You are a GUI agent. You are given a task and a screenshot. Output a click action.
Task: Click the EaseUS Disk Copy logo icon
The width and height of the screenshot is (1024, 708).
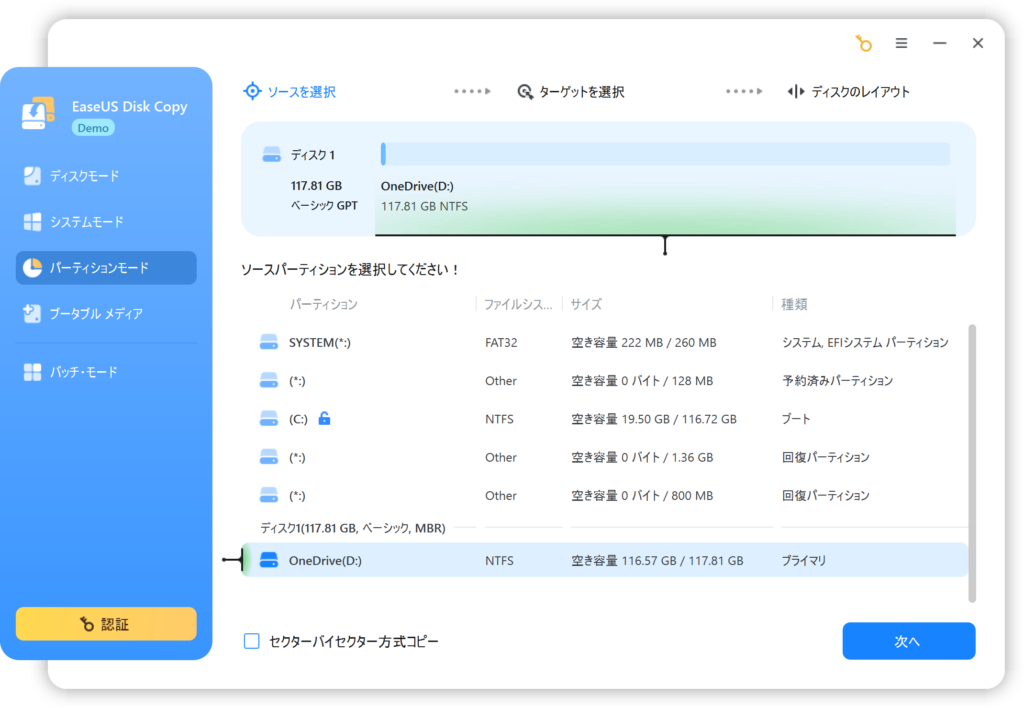tap(38, 114)
